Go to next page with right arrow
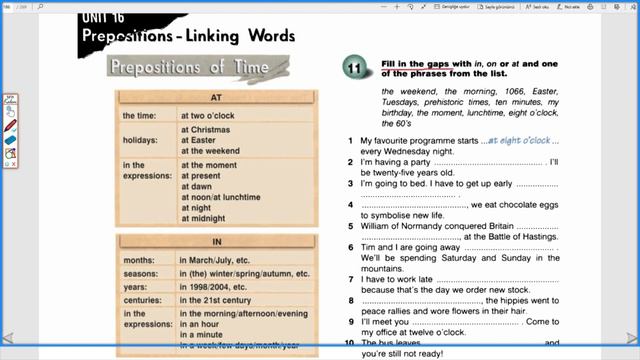 click(631, 338)
